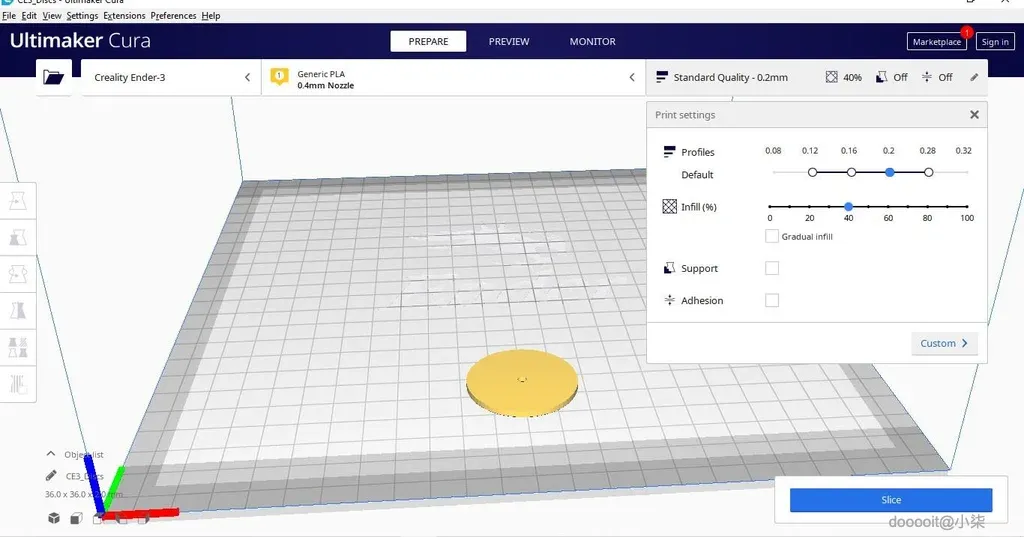This screenshot has height=537, width=1024.
Task: Open file using the folder icon
Action: pos(54,77)
